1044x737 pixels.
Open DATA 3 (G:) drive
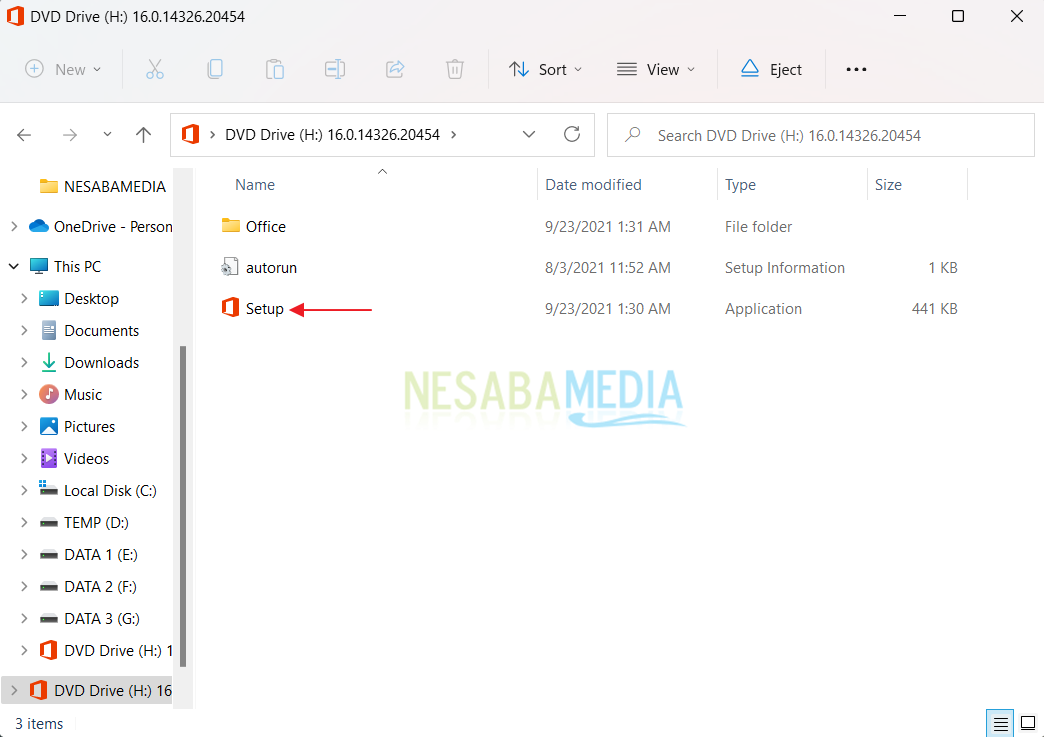tap(102, 618)
